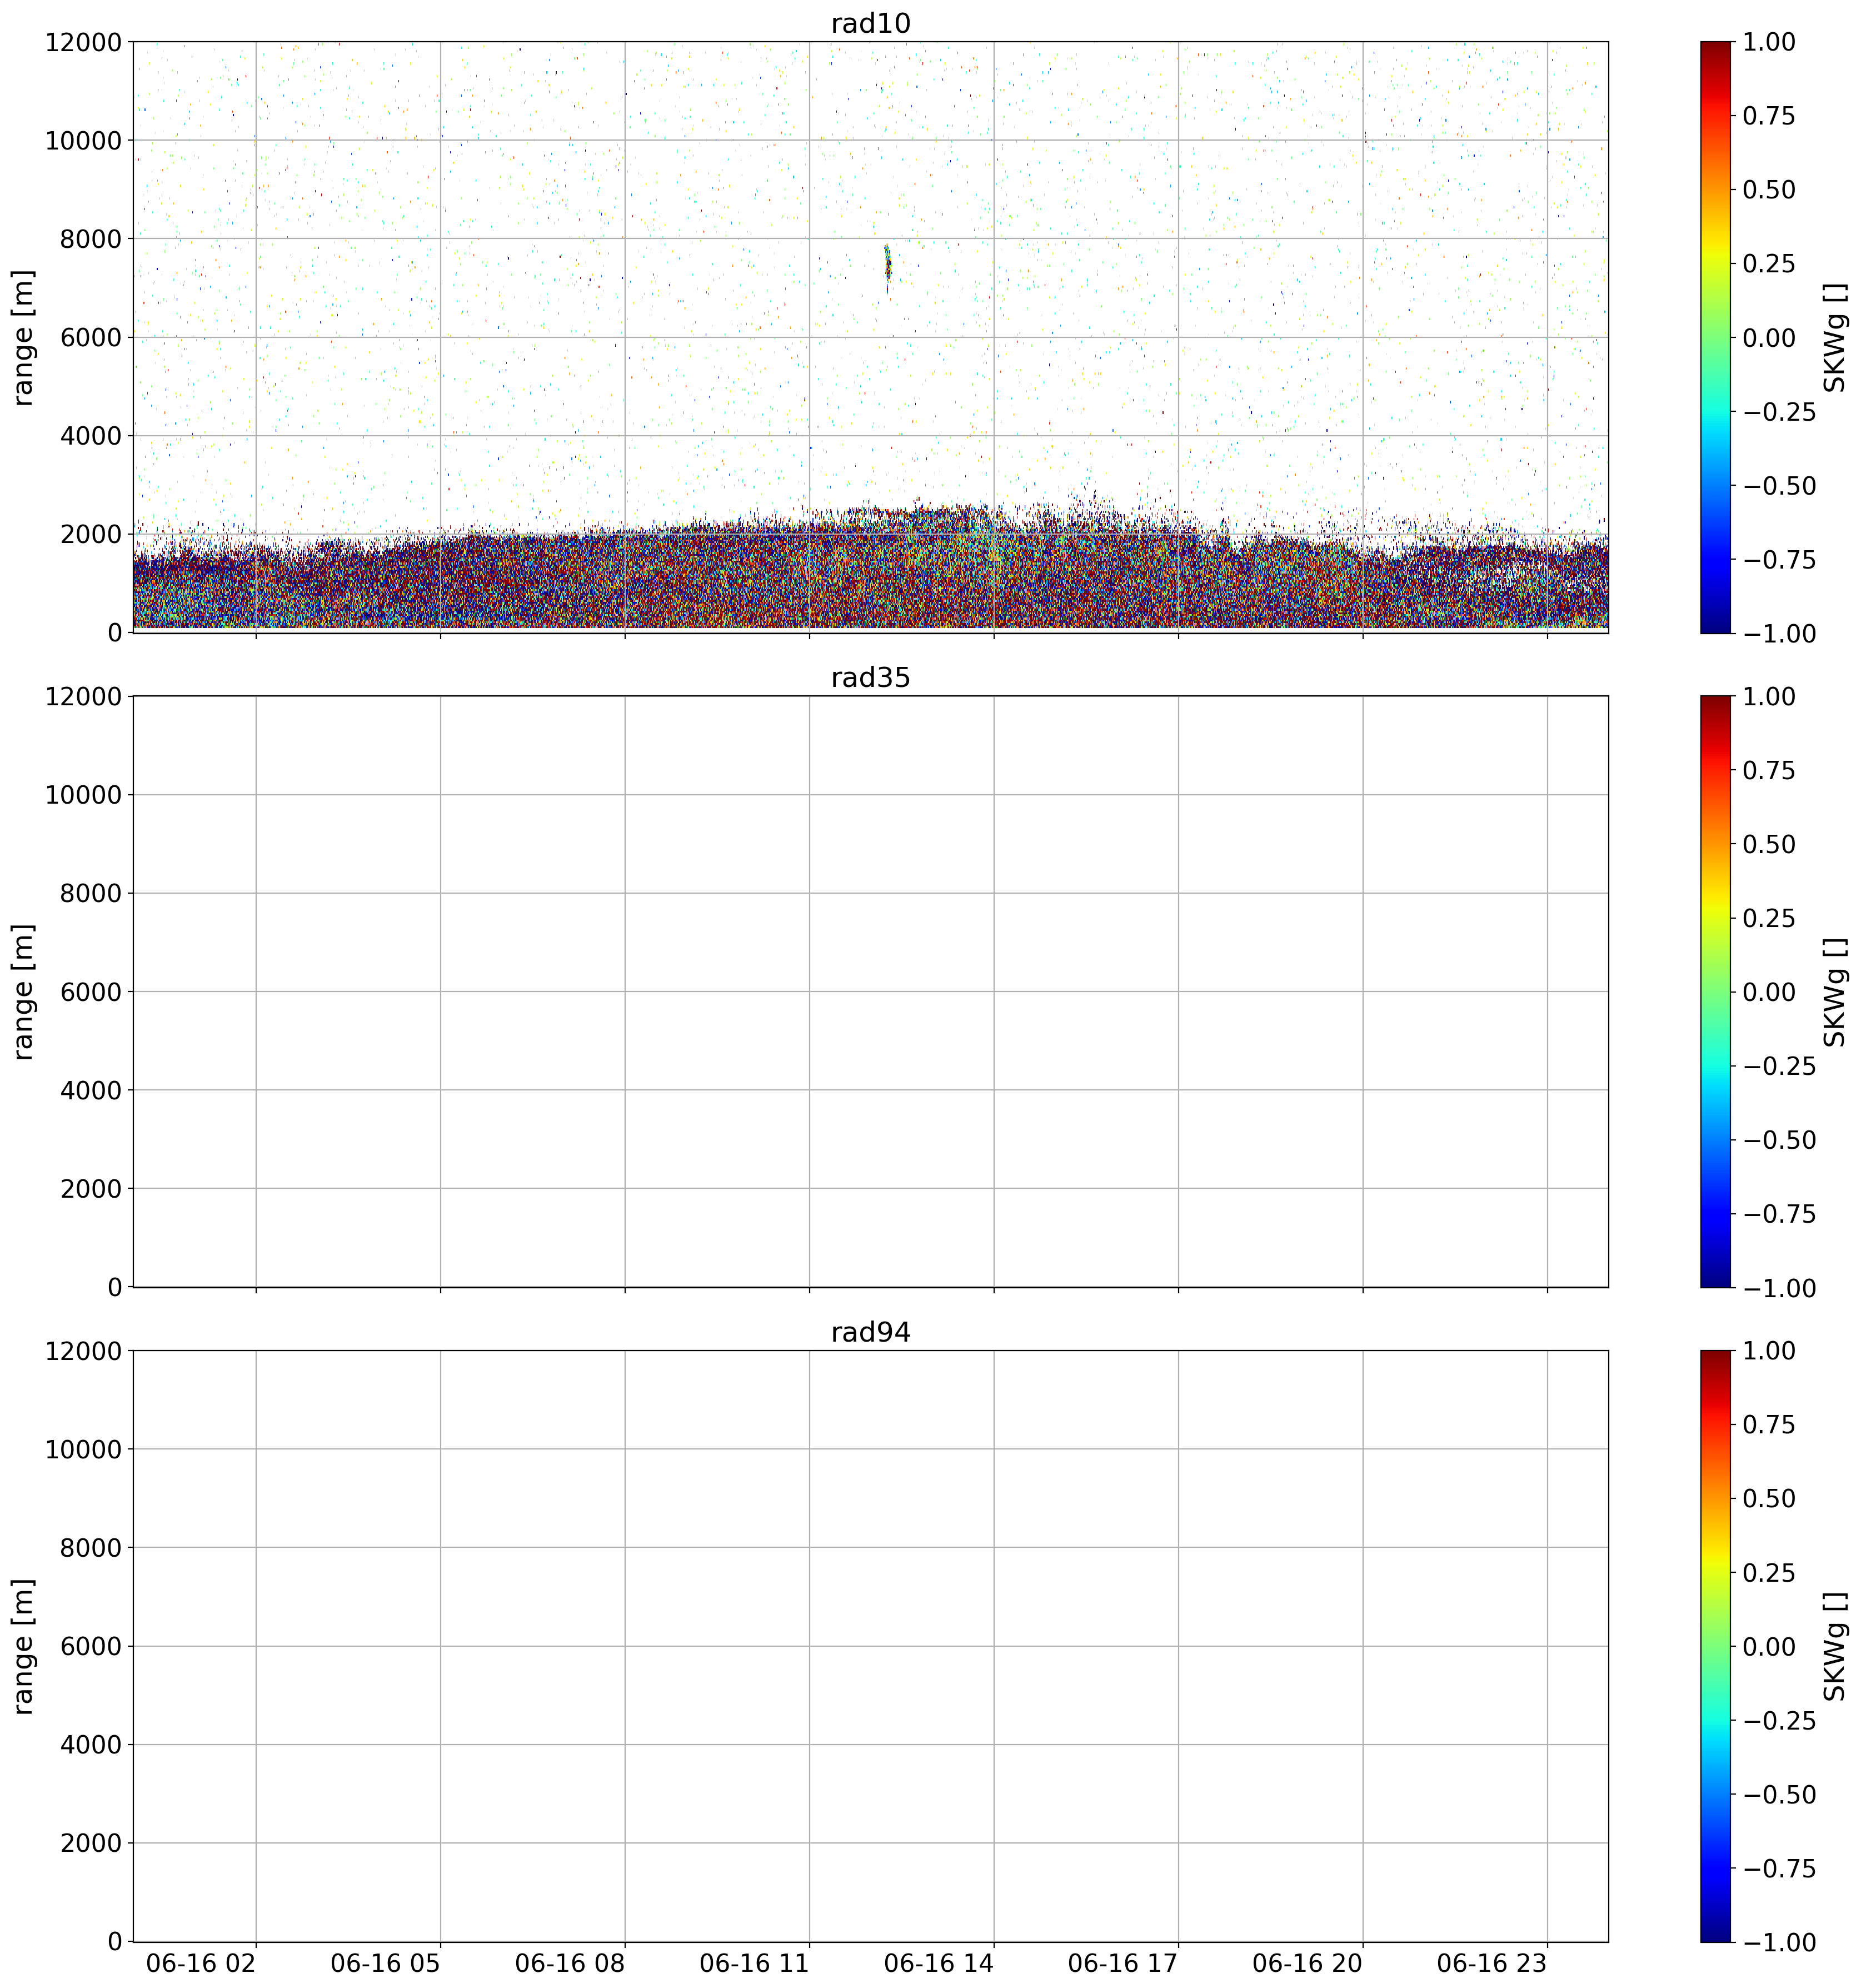1861x1988 pixels.
Task: Click the rad94 colorbar gradient
Action: 1715,1646
